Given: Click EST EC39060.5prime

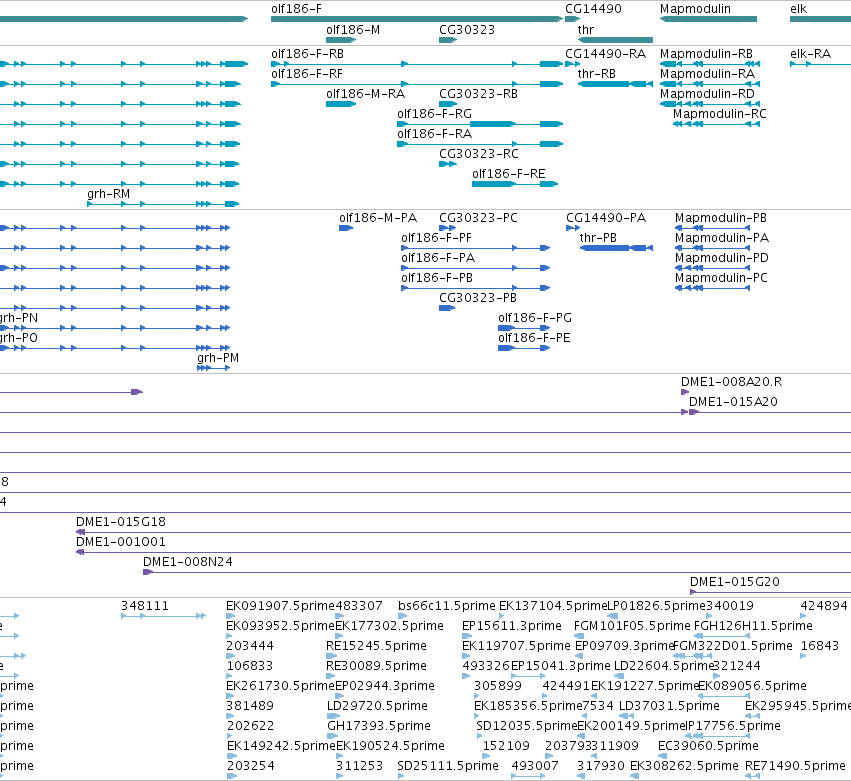Looking at the screenshot, I should coord(662,756).
